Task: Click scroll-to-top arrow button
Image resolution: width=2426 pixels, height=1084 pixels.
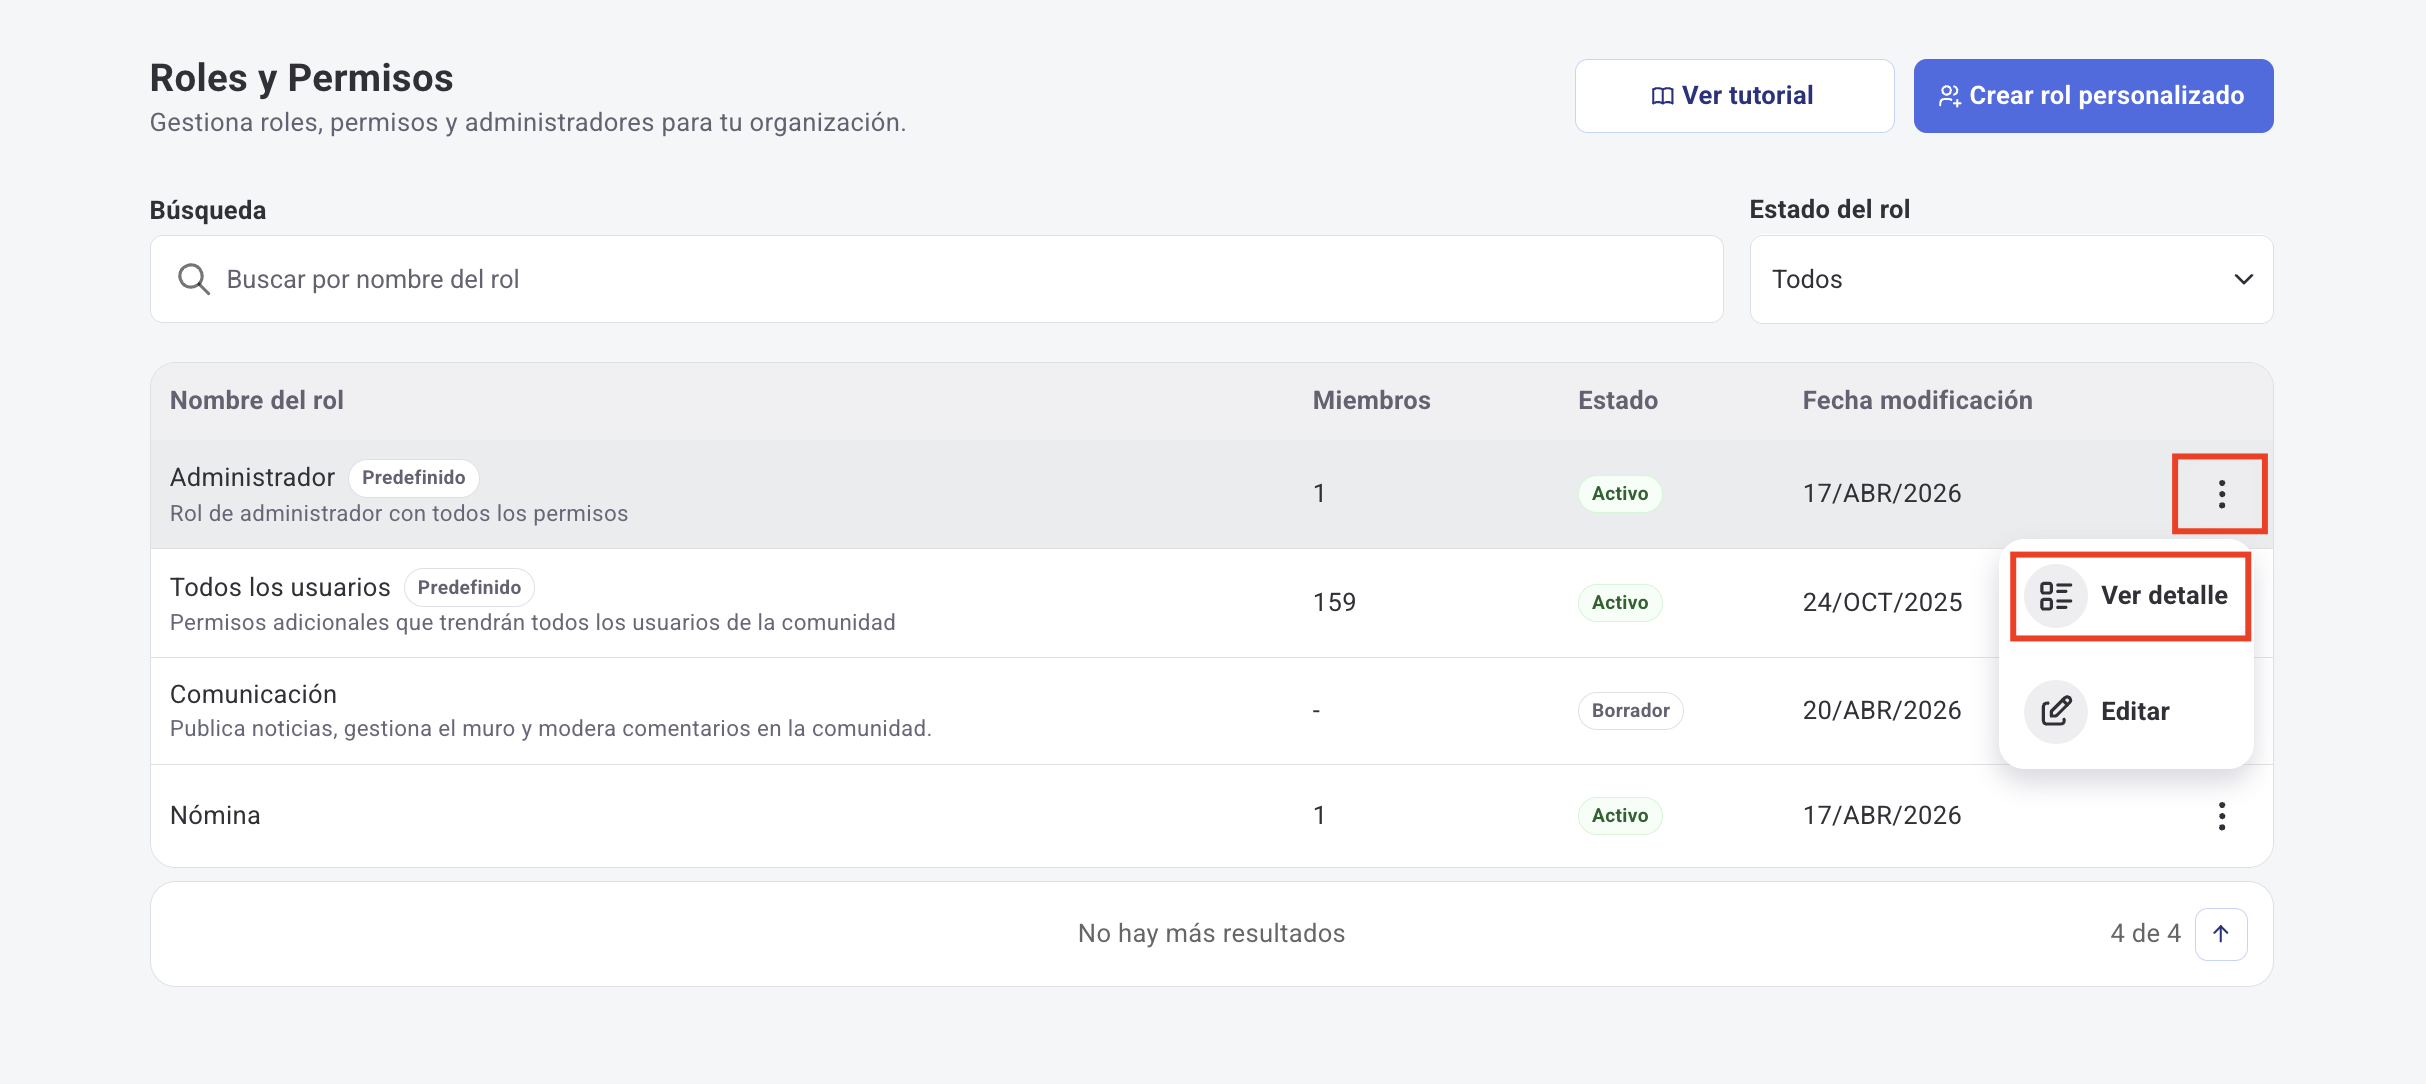Action: [2221, 934]
